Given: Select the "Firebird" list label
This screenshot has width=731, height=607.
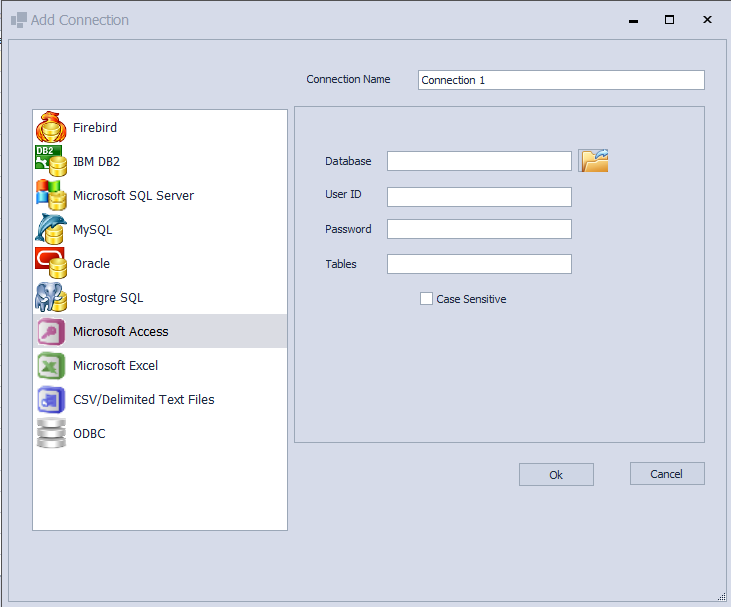Looking at the screenshot, I should click(x=95, y=127).
